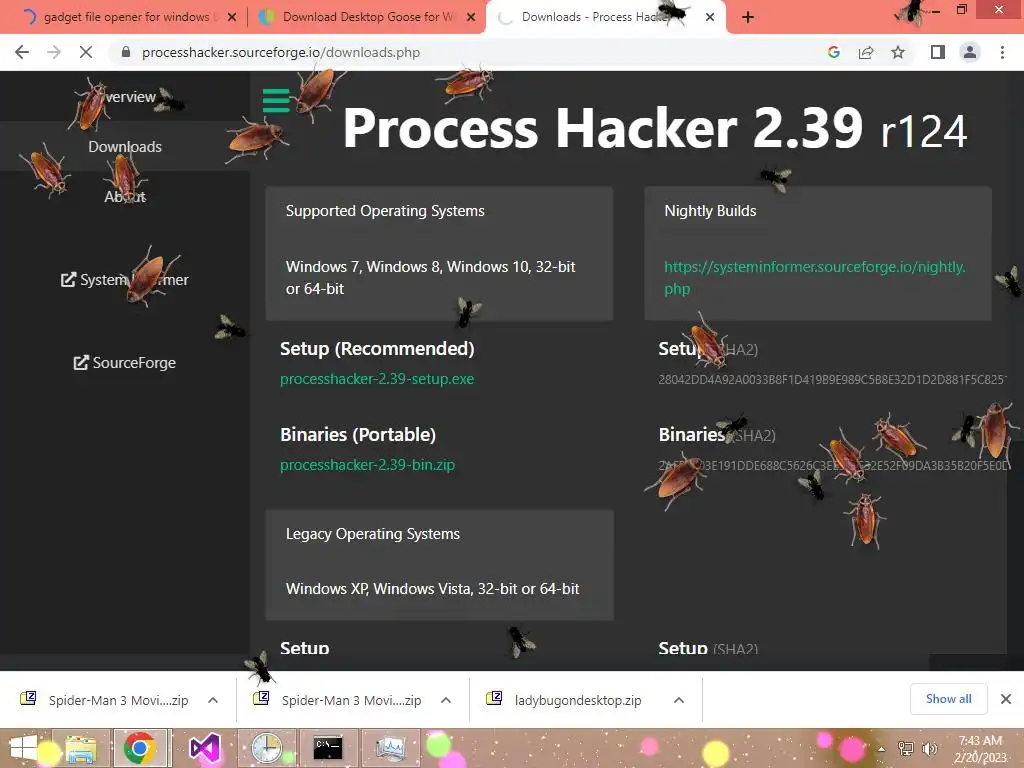Expand options for ladybugondesktop.zip download
The width and height of the screenshot is (1024, 768).
pos(679,700)
